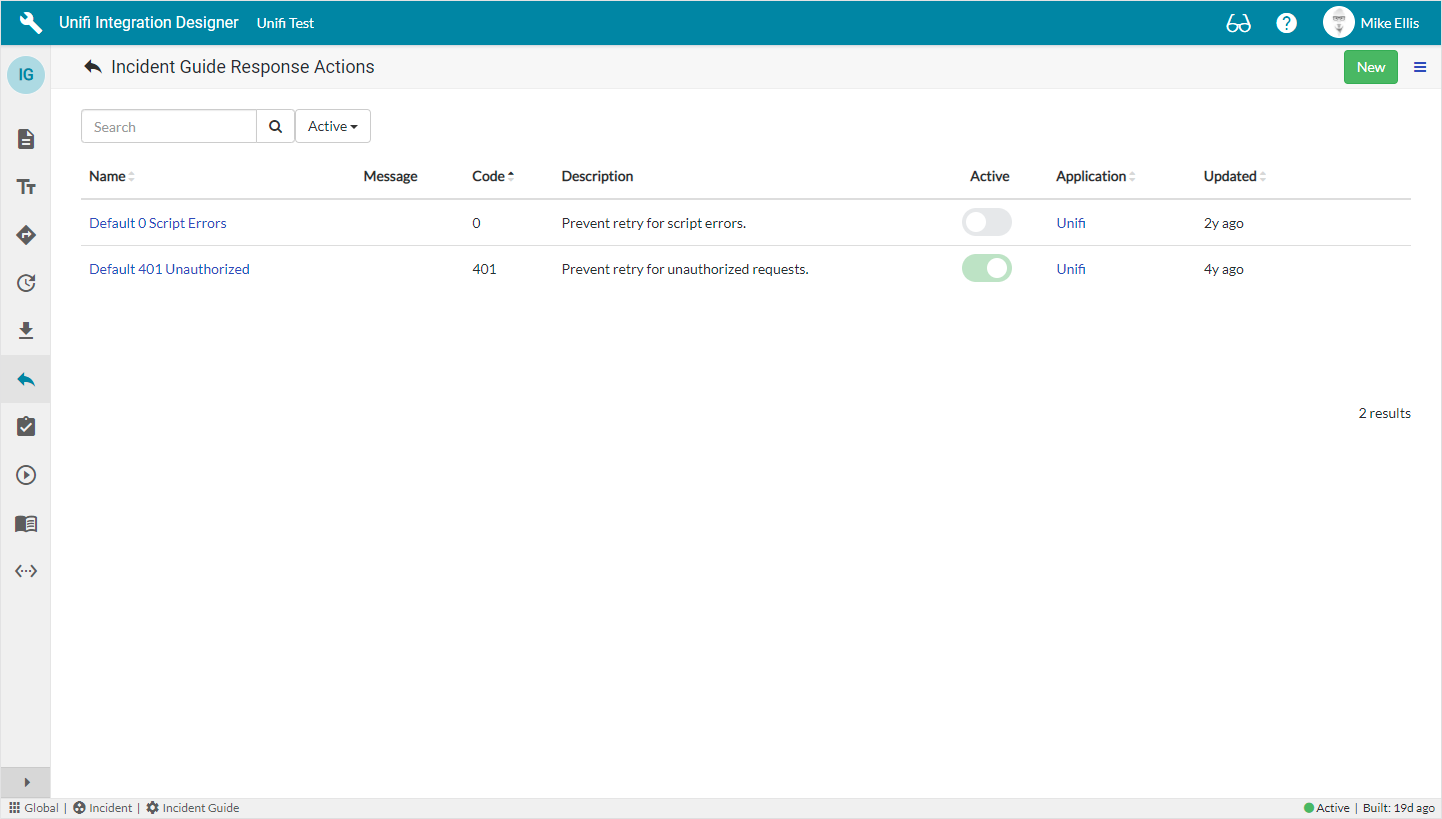1442x819 pixels.
Task: Disable the Default 401 Unauthorized toggle
Action: click(986, 268)
